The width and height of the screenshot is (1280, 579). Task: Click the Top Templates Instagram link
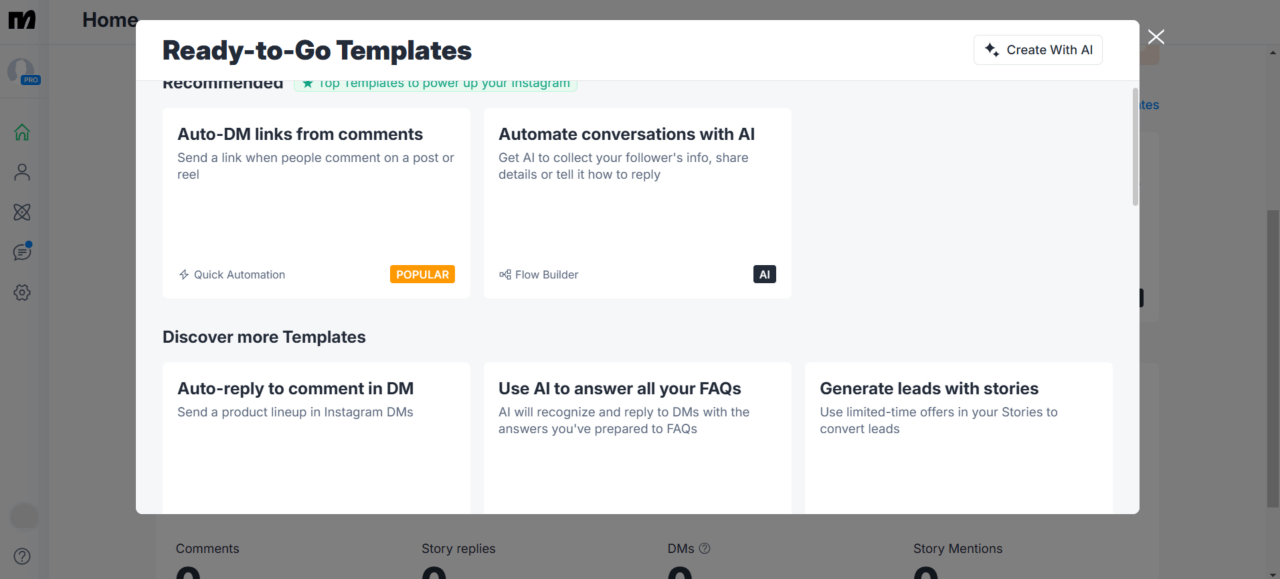coord(437,83)
